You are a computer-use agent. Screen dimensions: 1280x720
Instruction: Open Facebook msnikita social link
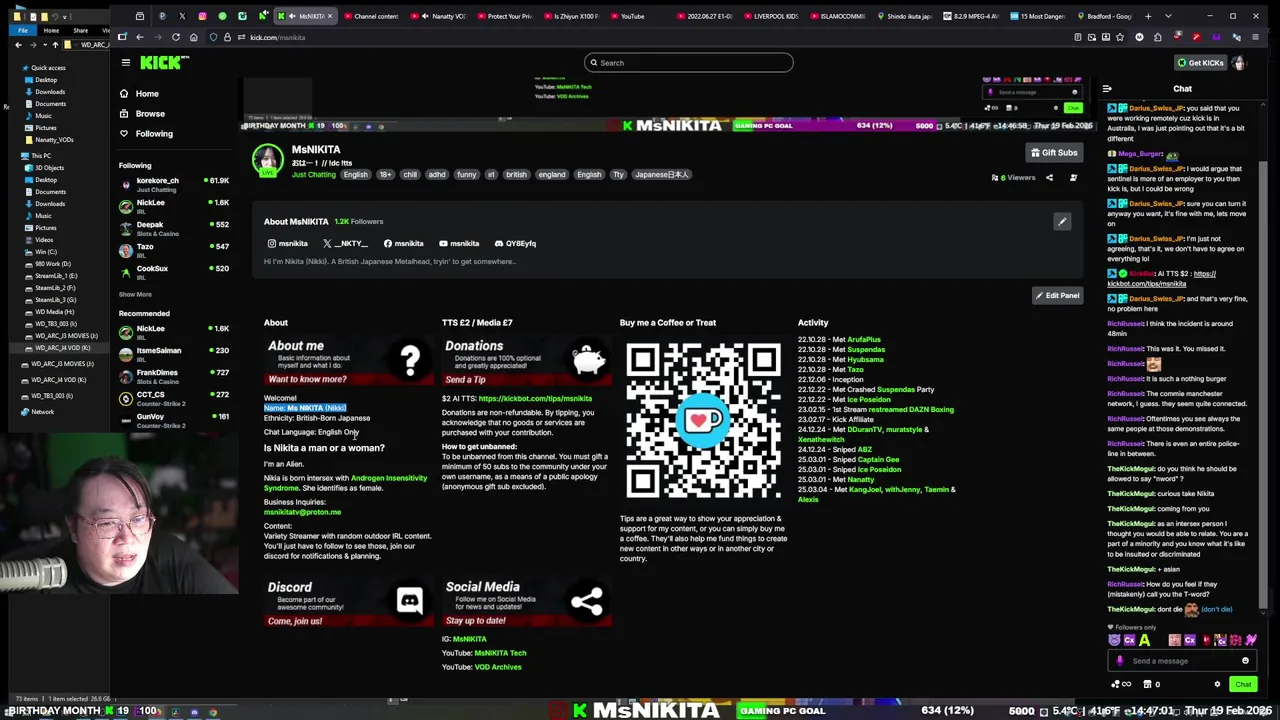pyautogui.click(x=403, y=243)
